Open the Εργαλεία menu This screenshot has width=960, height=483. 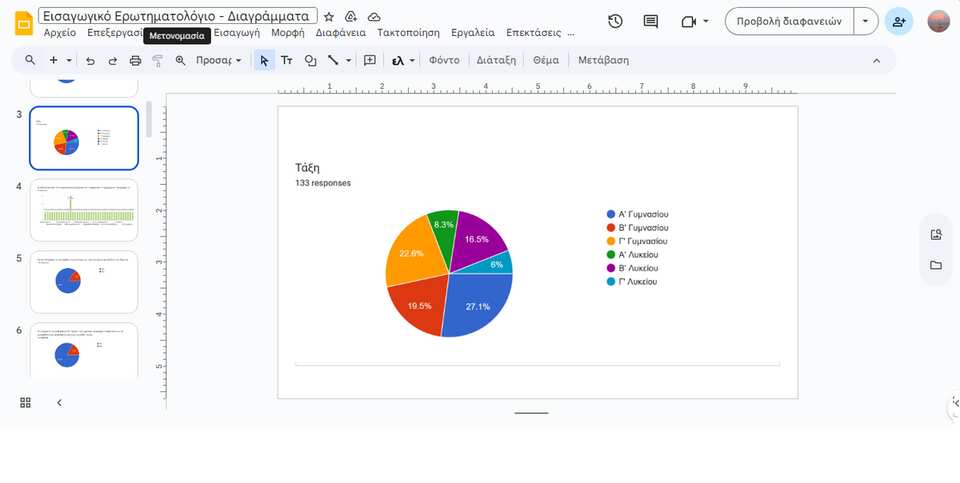pyautogui.click(x=473, y=33)
